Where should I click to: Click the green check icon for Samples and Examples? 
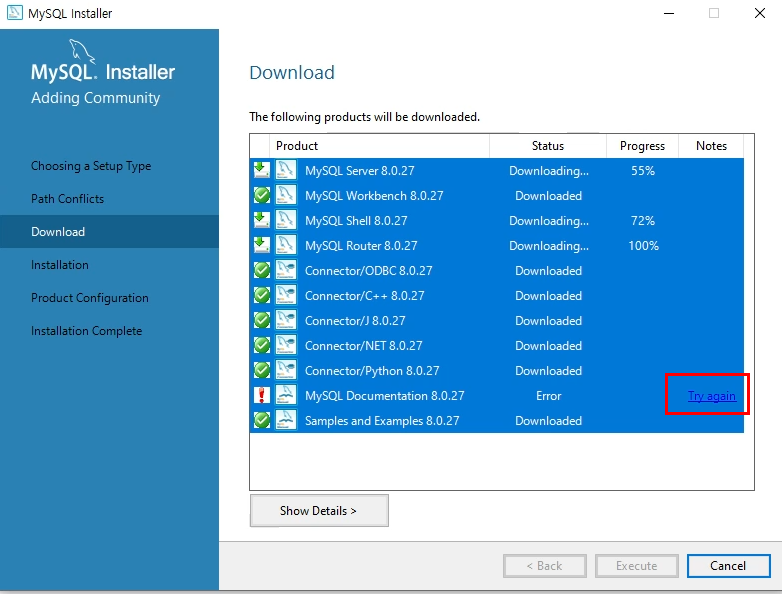(262, 420)
